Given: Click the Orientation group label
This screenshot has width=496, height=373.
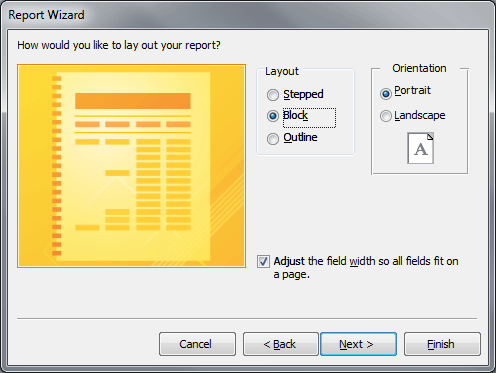Looking at the screenshot, I should tap(419, 68).
